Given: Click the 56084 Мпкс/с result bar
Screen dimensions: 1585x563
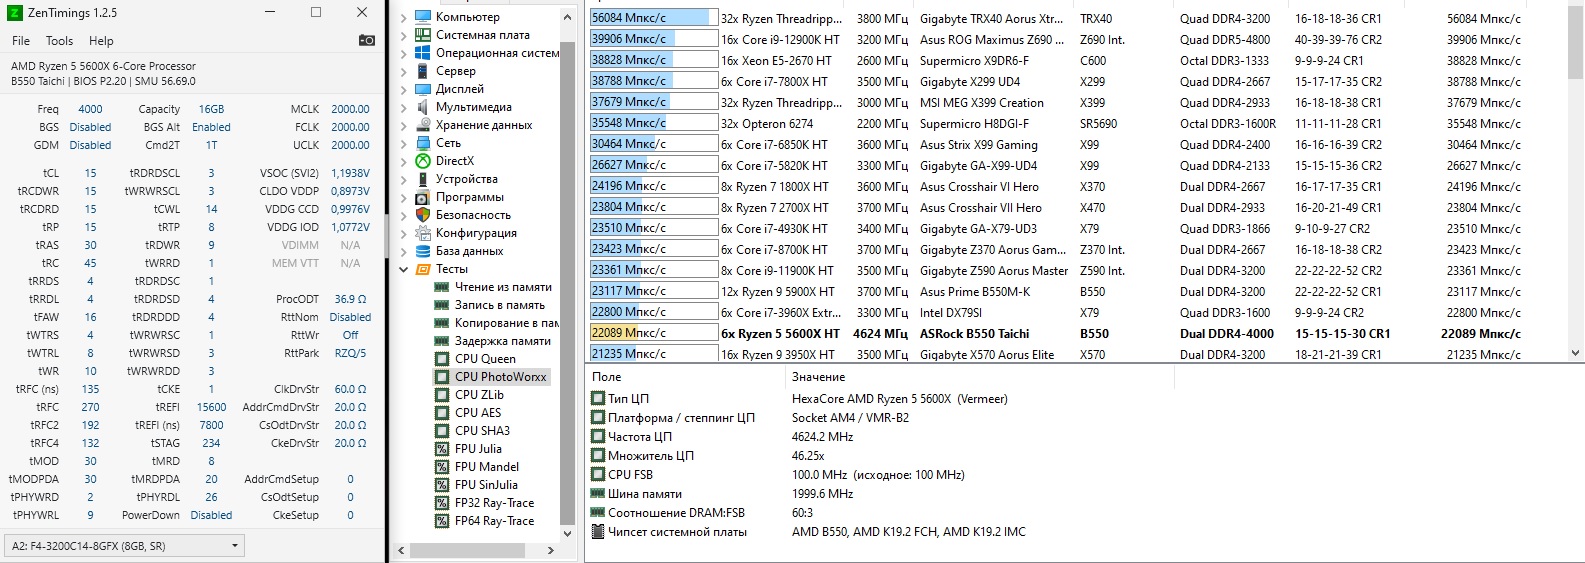Looking at the screenshot, I should pos(654,18).
